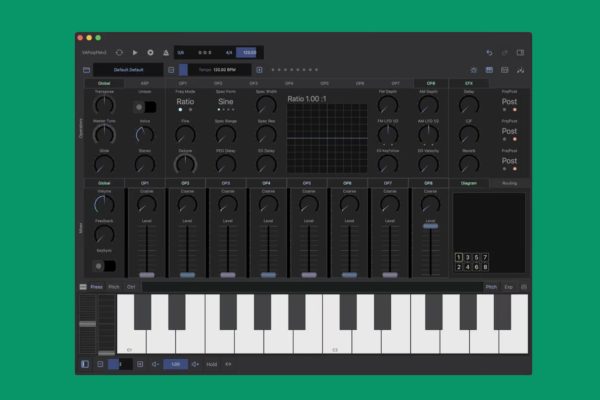Click the mixer Volume knob
The height and width of the screenshot is (400, 600).
pyautogui.click(x=104, y=205)
